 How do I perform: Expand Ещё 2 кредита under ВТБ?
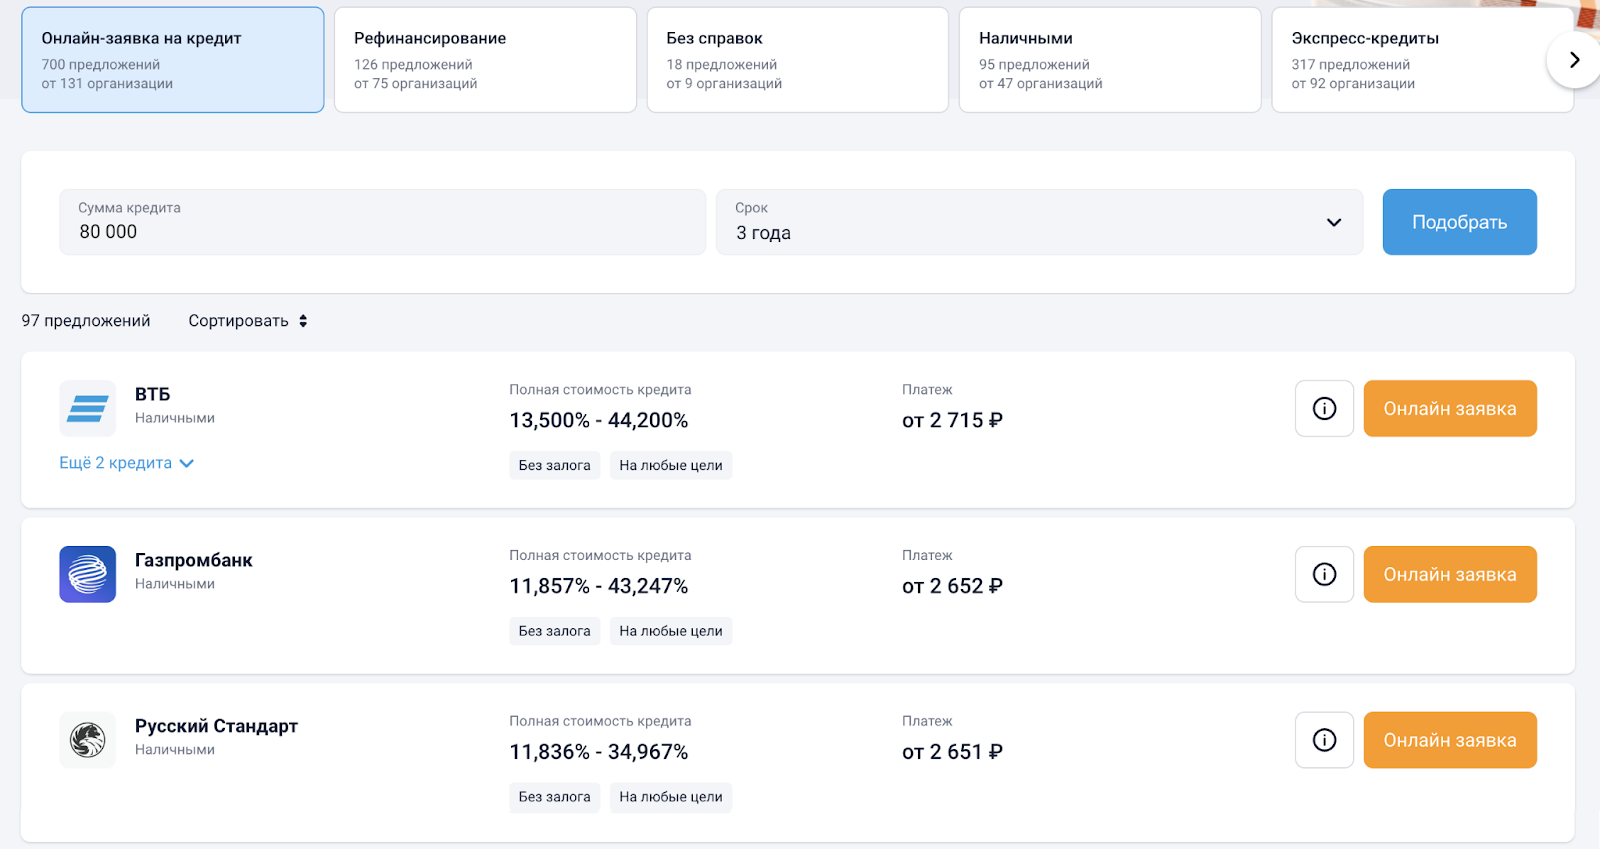click(x=126, y=463)
